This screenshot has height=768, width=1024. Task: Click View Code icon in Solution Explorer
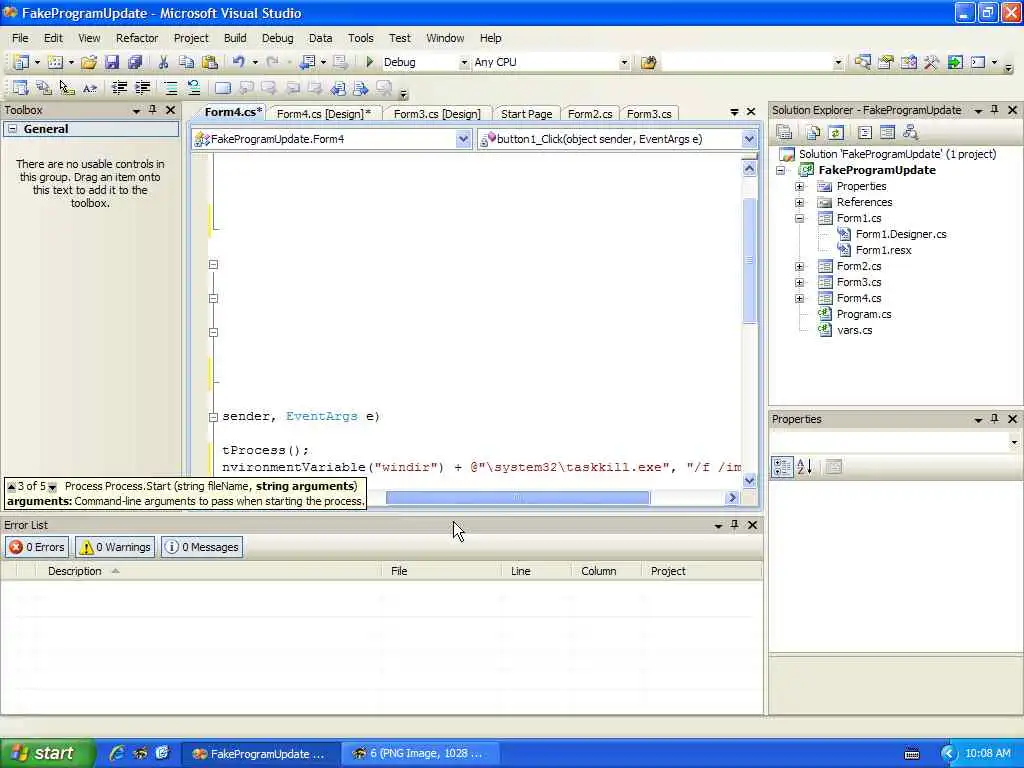tap(865, 133)
